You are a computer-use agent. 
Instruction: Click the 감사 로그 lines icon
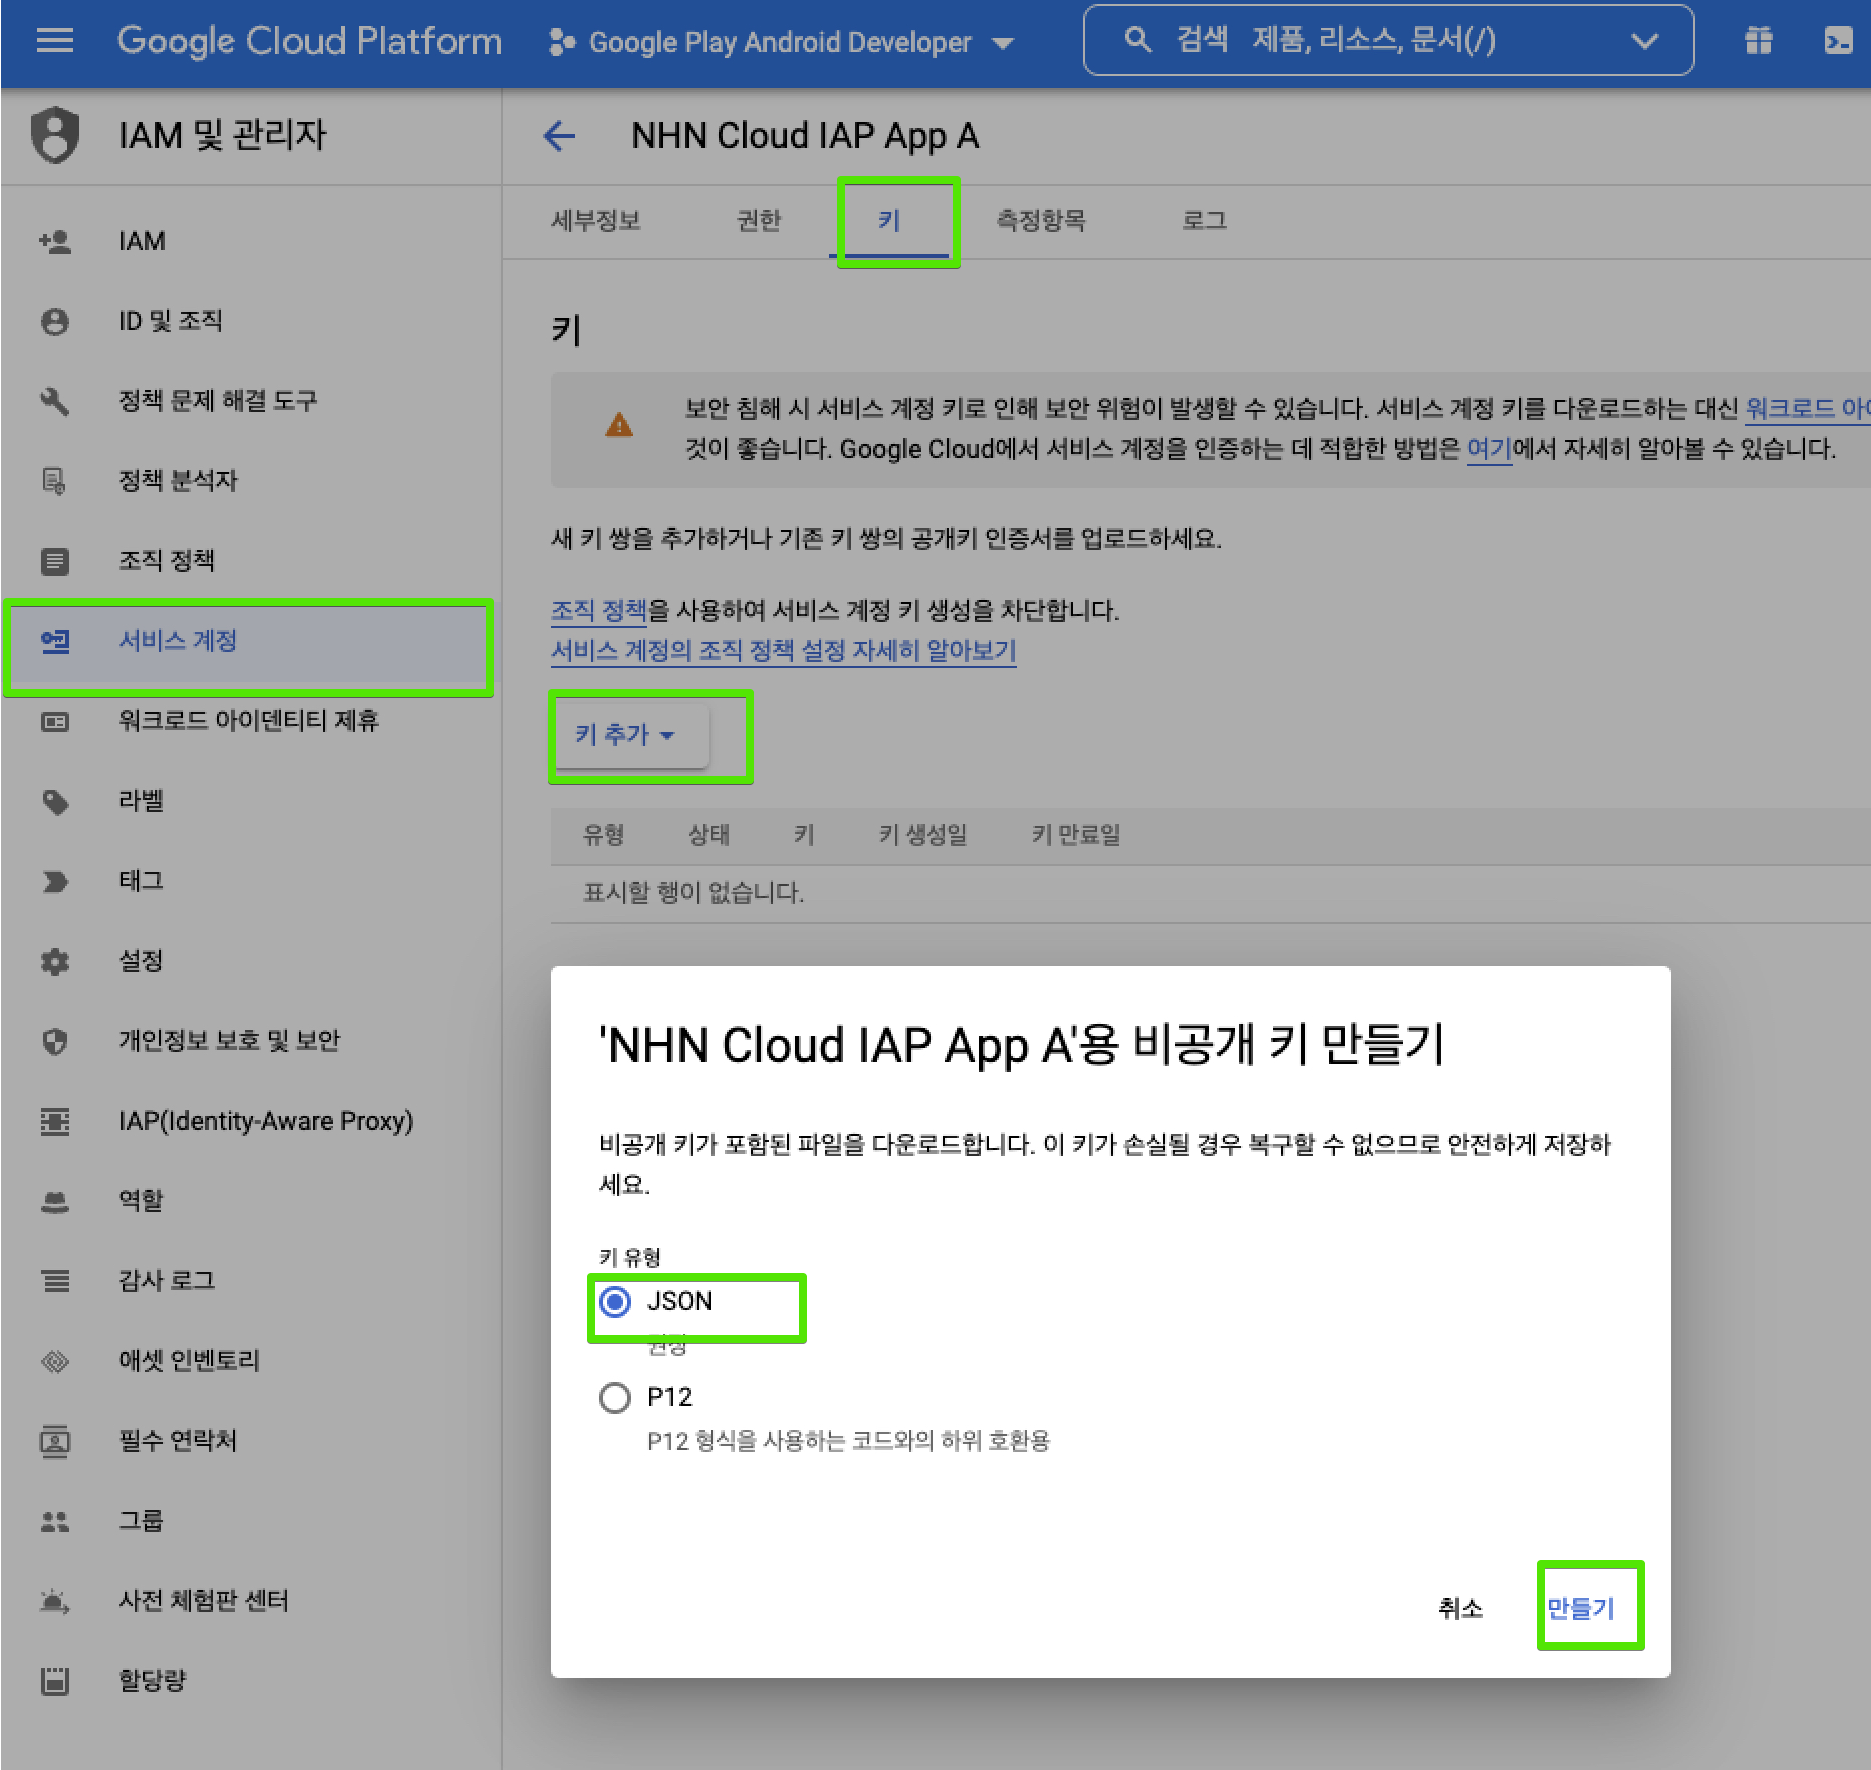coord(55,1281)
